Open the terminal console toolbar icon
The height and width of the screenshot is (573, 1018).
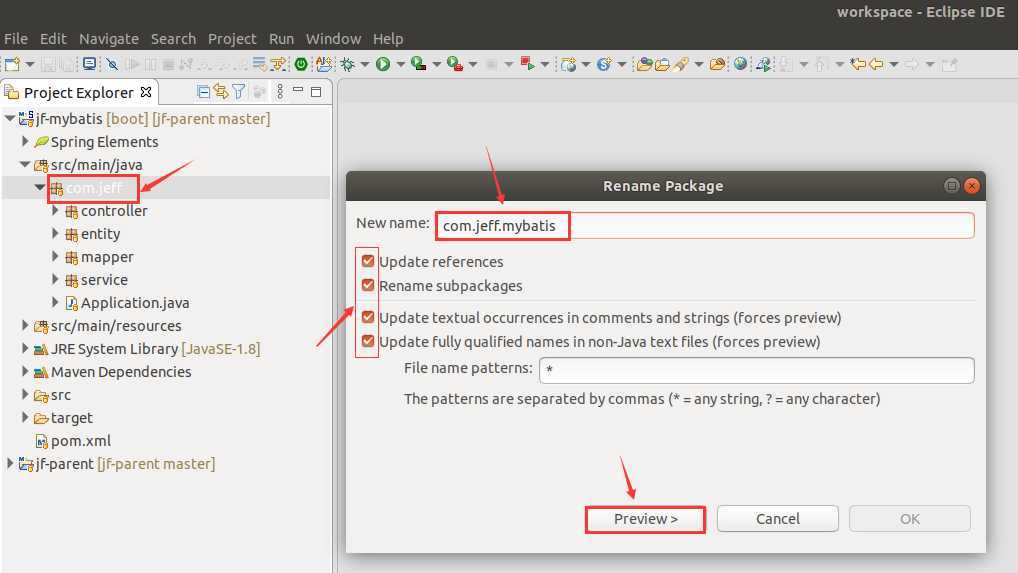click(89, 64)
